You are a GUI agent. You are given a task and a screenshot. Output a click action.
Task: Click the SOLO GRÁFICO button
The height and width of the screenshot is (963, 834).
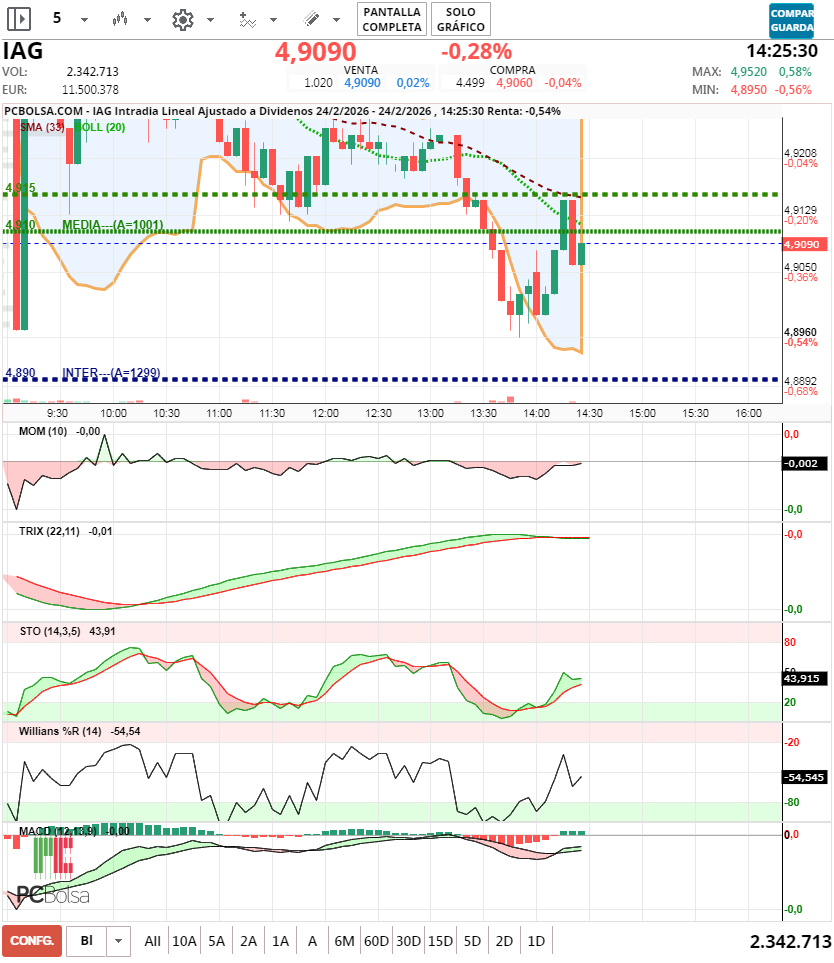461,19
